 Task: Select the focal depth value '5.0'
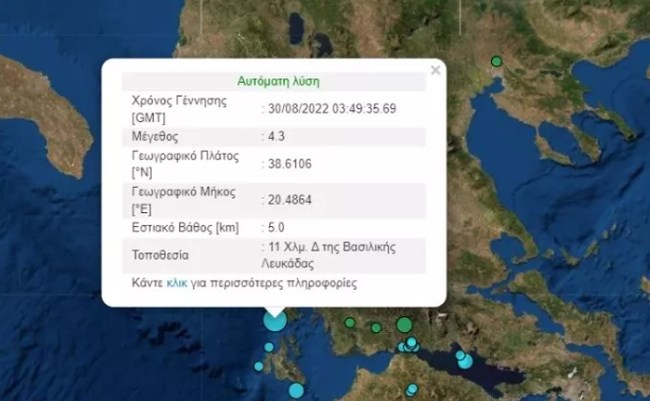pos(276,227)
